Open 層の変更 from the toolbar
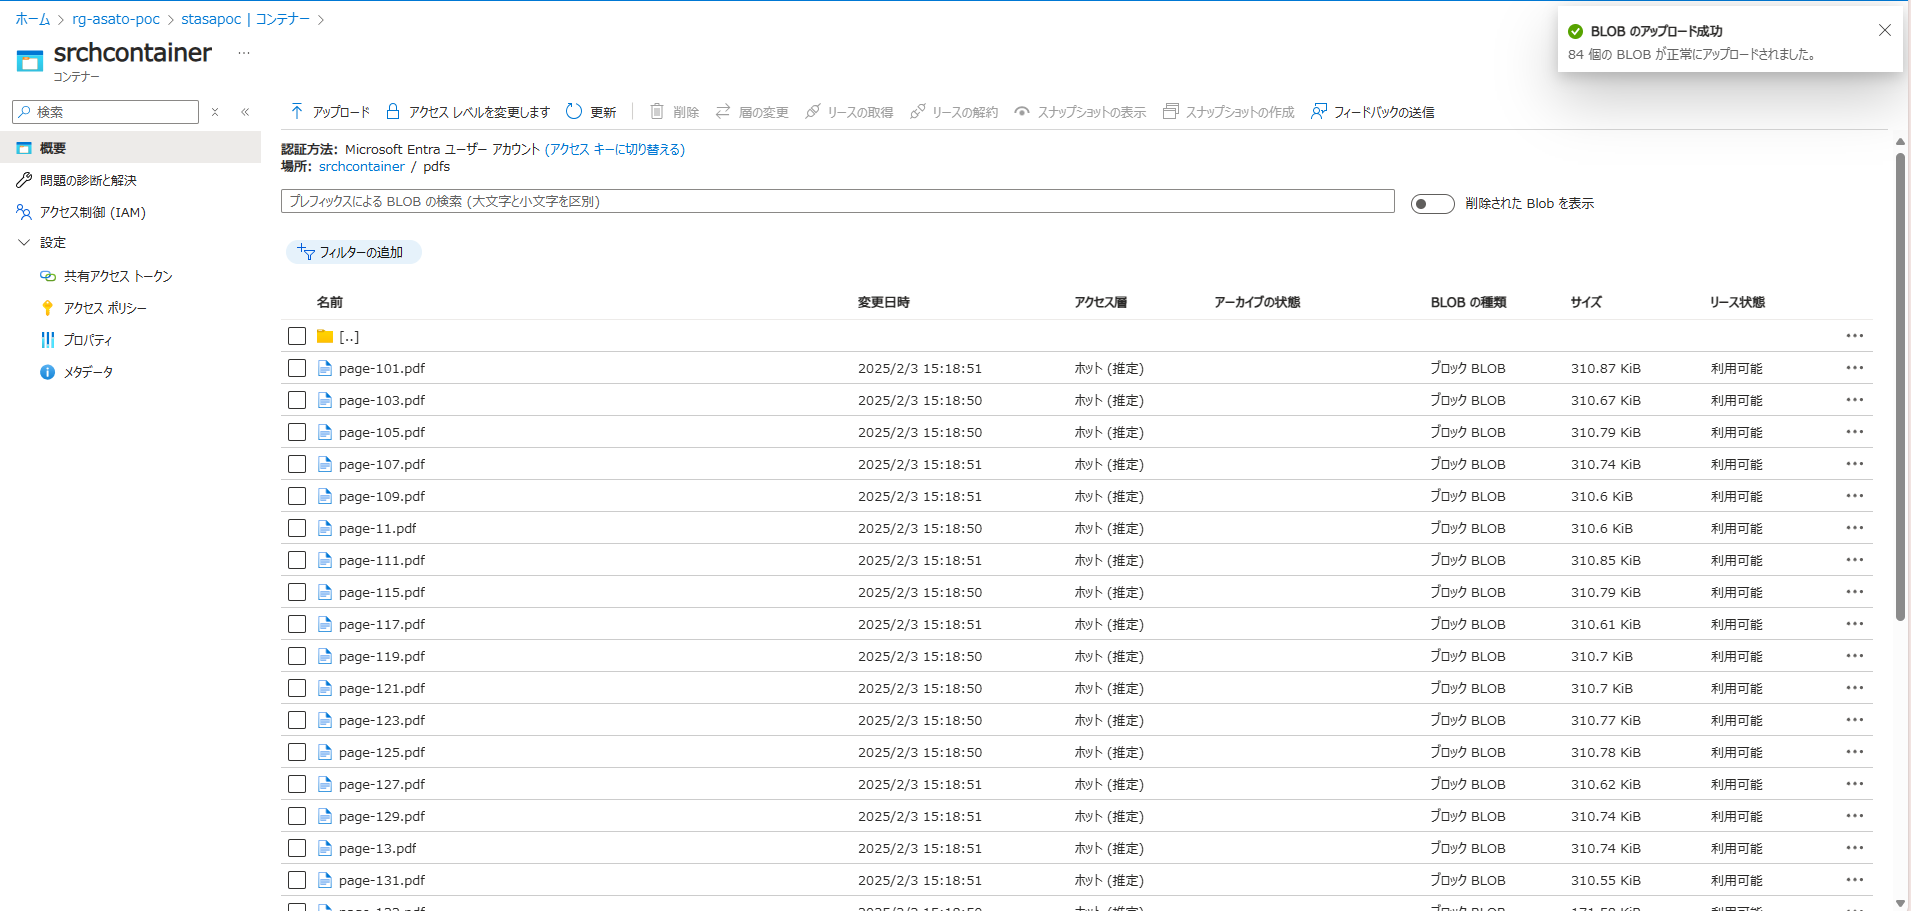 [752, 111]
